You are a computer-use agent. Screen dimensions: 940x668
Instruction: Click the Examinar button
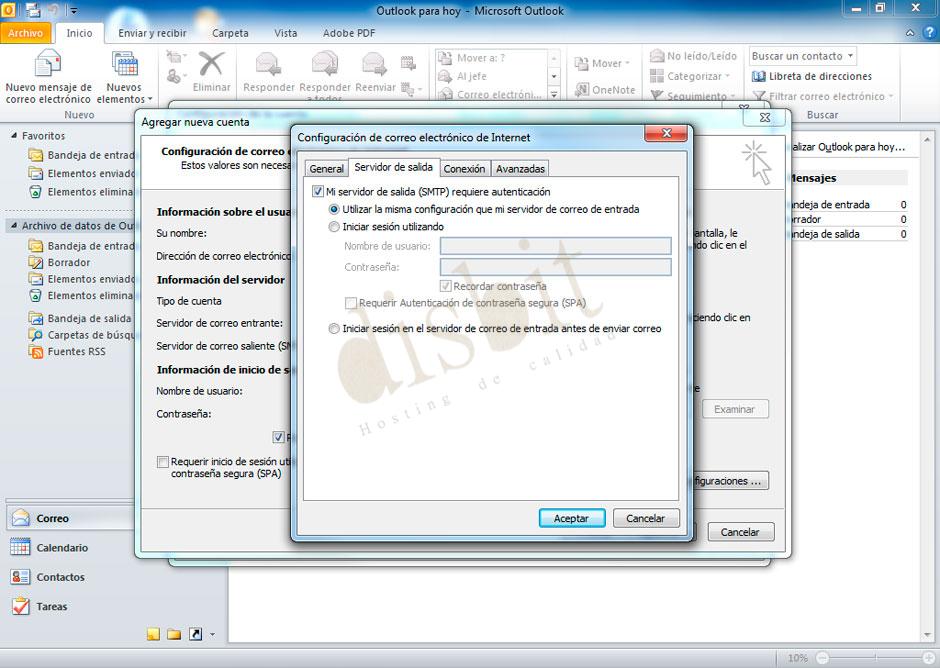[x=735, y=408]
